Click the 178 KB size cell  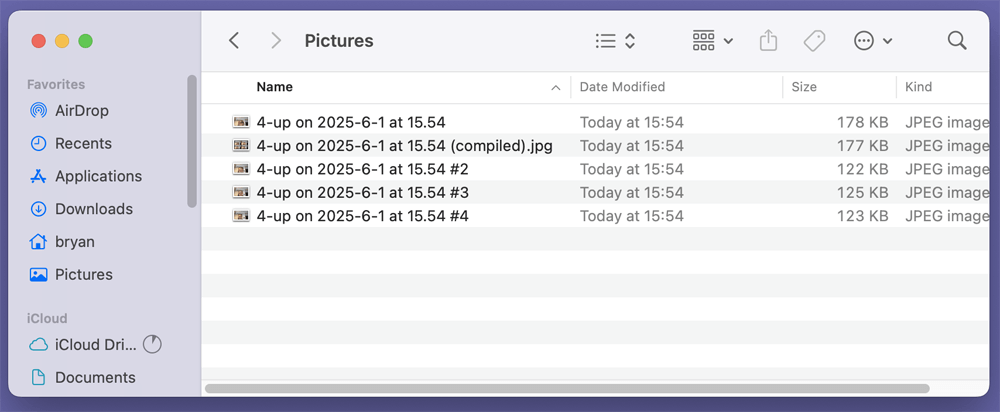(x=862, y=122)
